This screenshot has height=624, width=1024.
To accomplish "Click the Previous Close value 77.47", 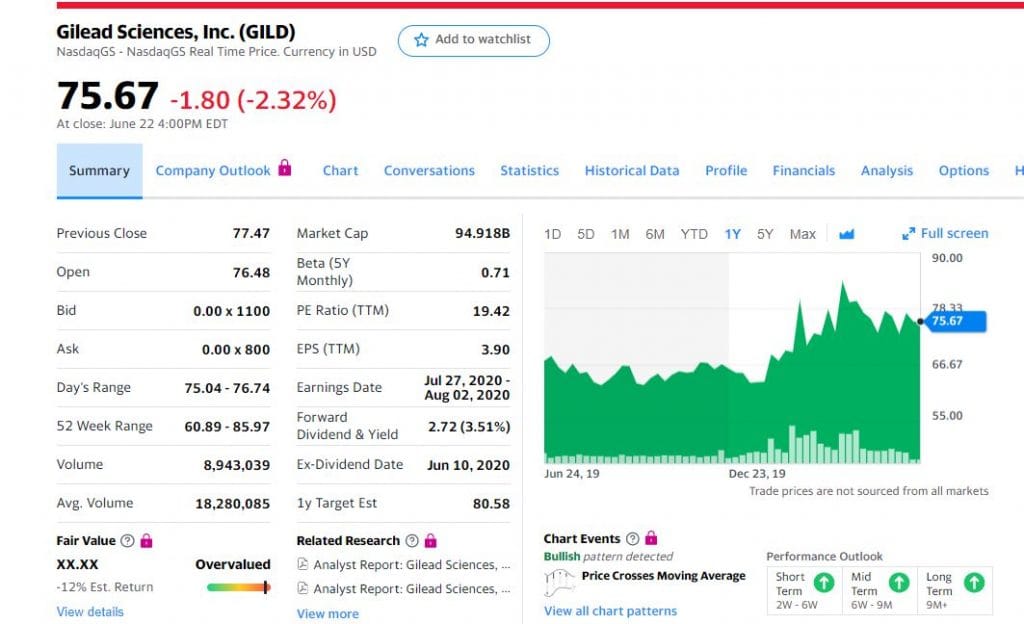I will pos(251,233).
